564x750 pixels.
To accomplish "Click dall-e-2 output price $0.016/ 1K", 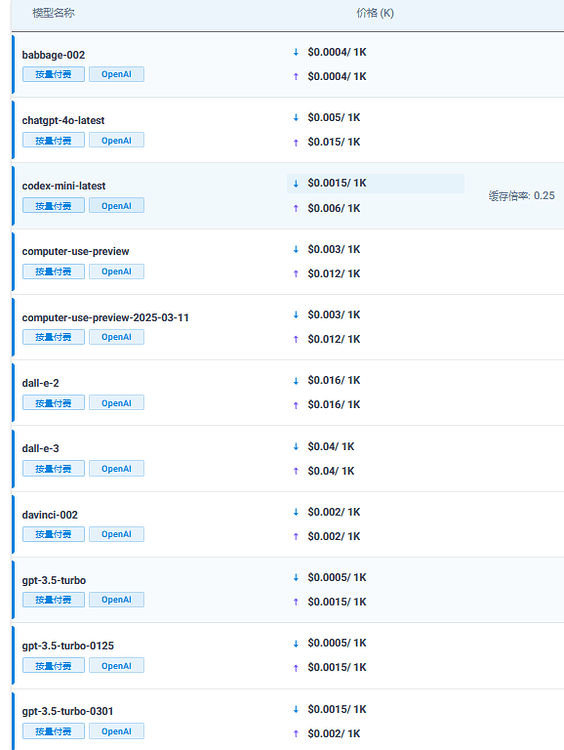I will click(334, 405).
